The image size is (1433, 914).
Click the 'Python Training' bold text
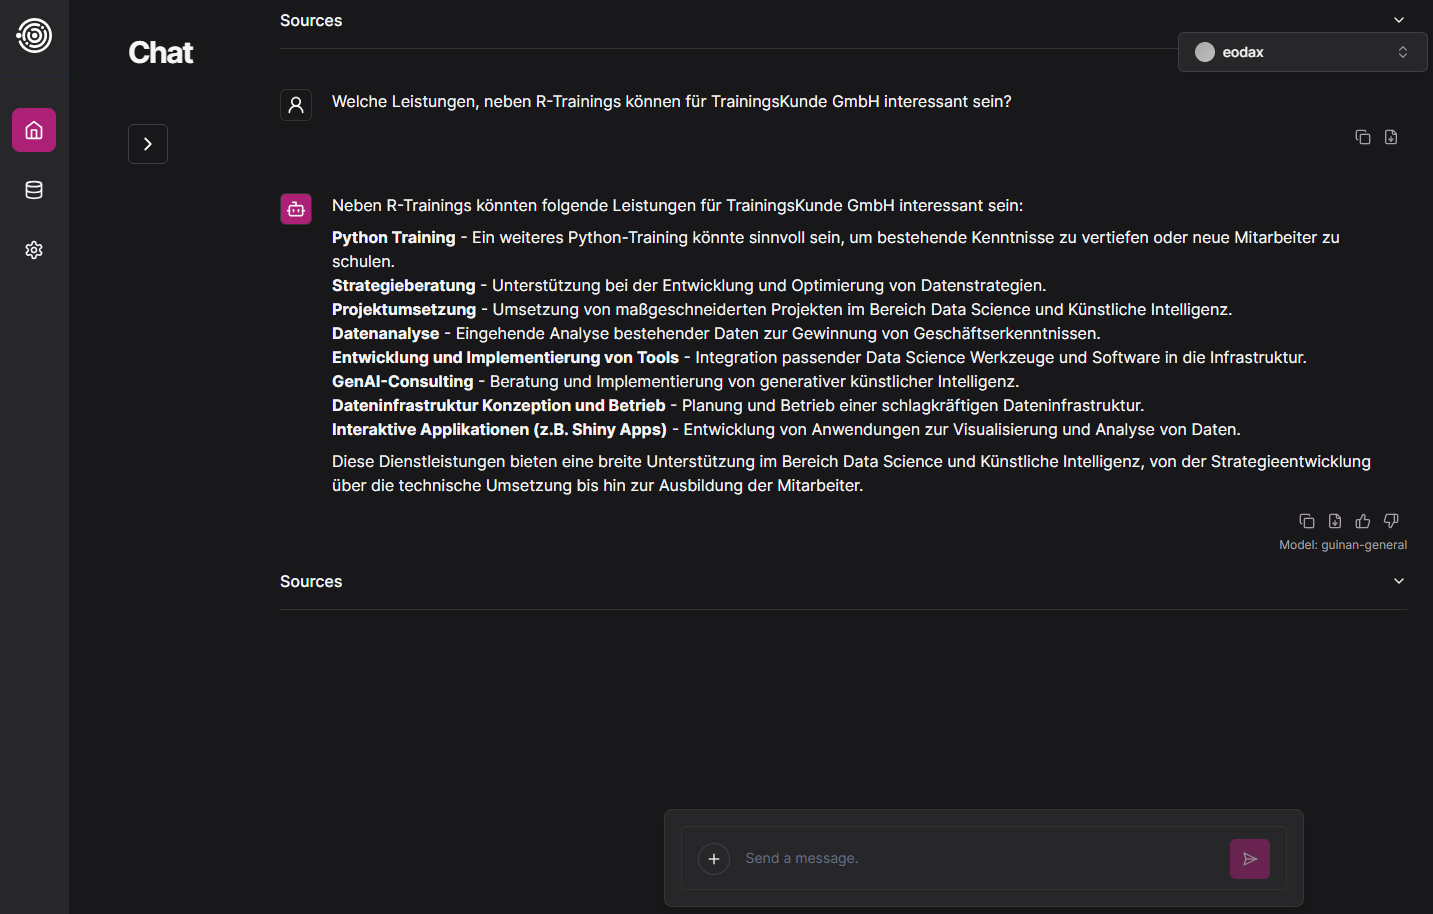[394, 237]
